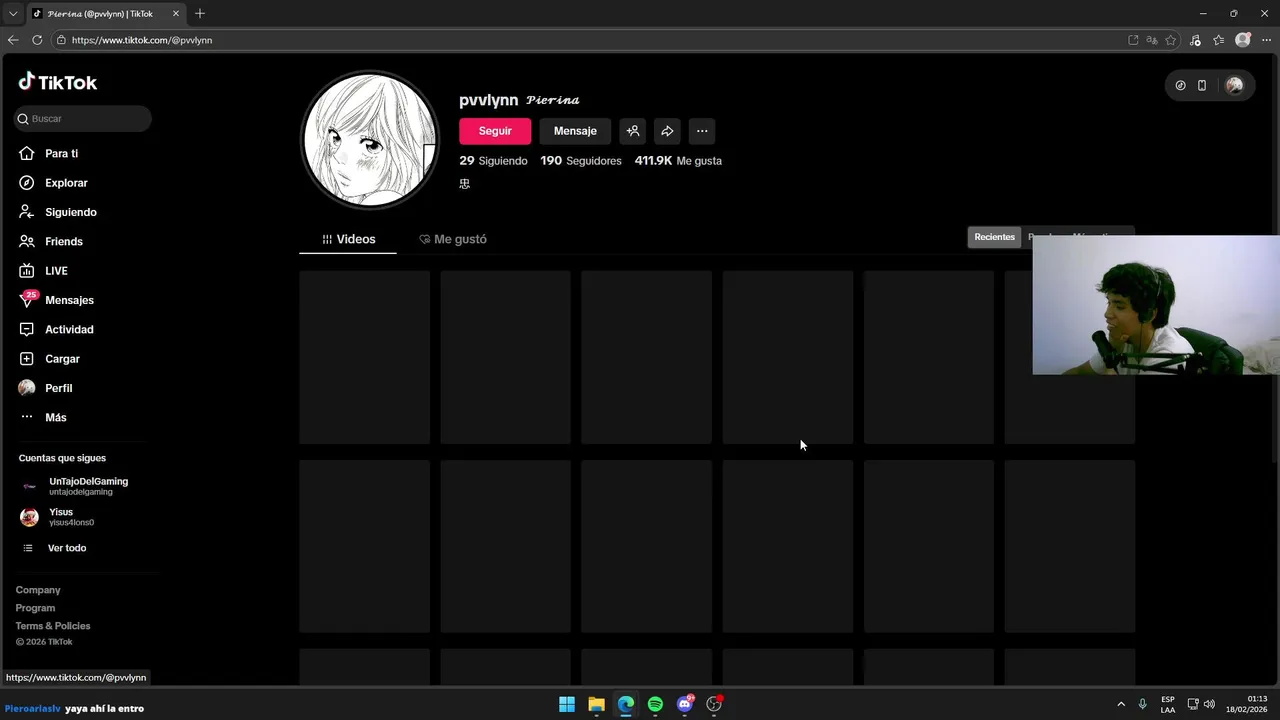Click the TikTok logo
Viewport: 1280px width, 720px height.
point(58,82)
